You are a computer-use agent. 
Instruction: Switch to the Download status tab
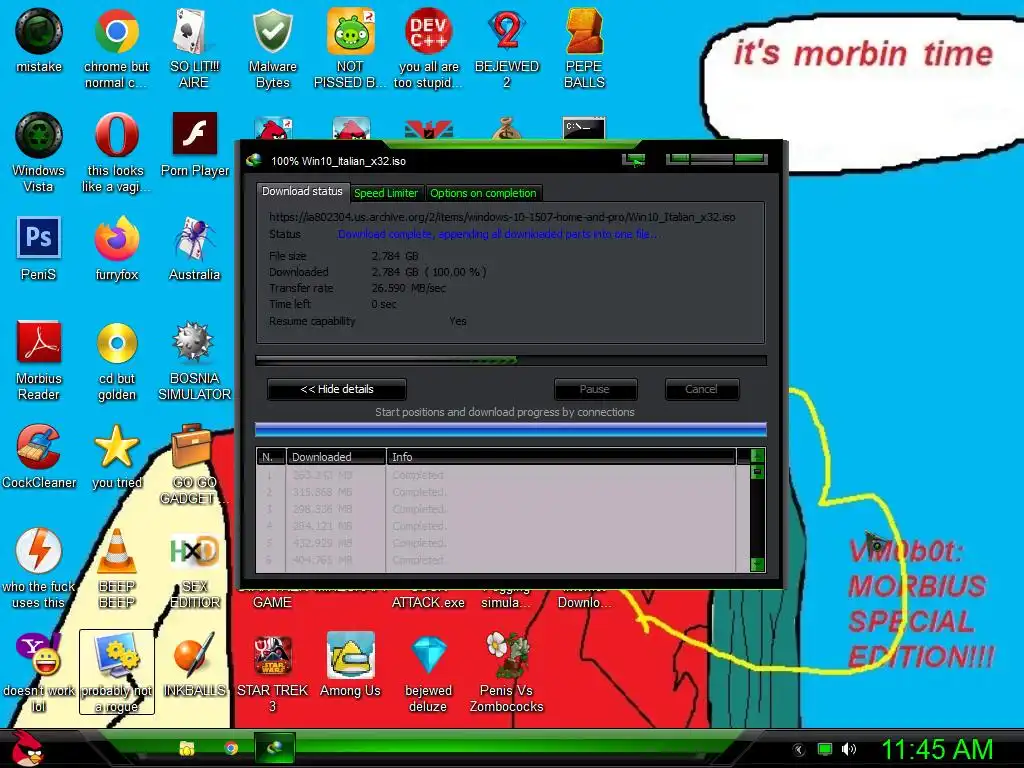point(302,191)
